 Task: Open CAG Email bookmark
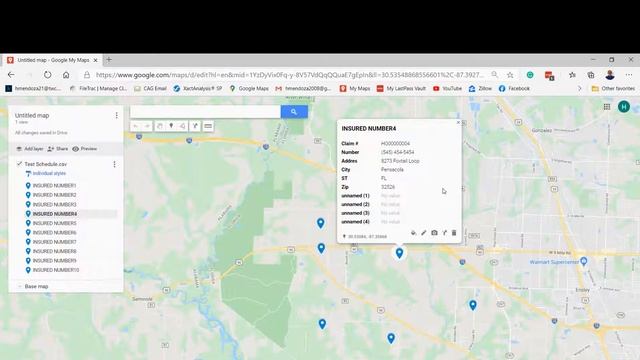[x=150, y=88]
